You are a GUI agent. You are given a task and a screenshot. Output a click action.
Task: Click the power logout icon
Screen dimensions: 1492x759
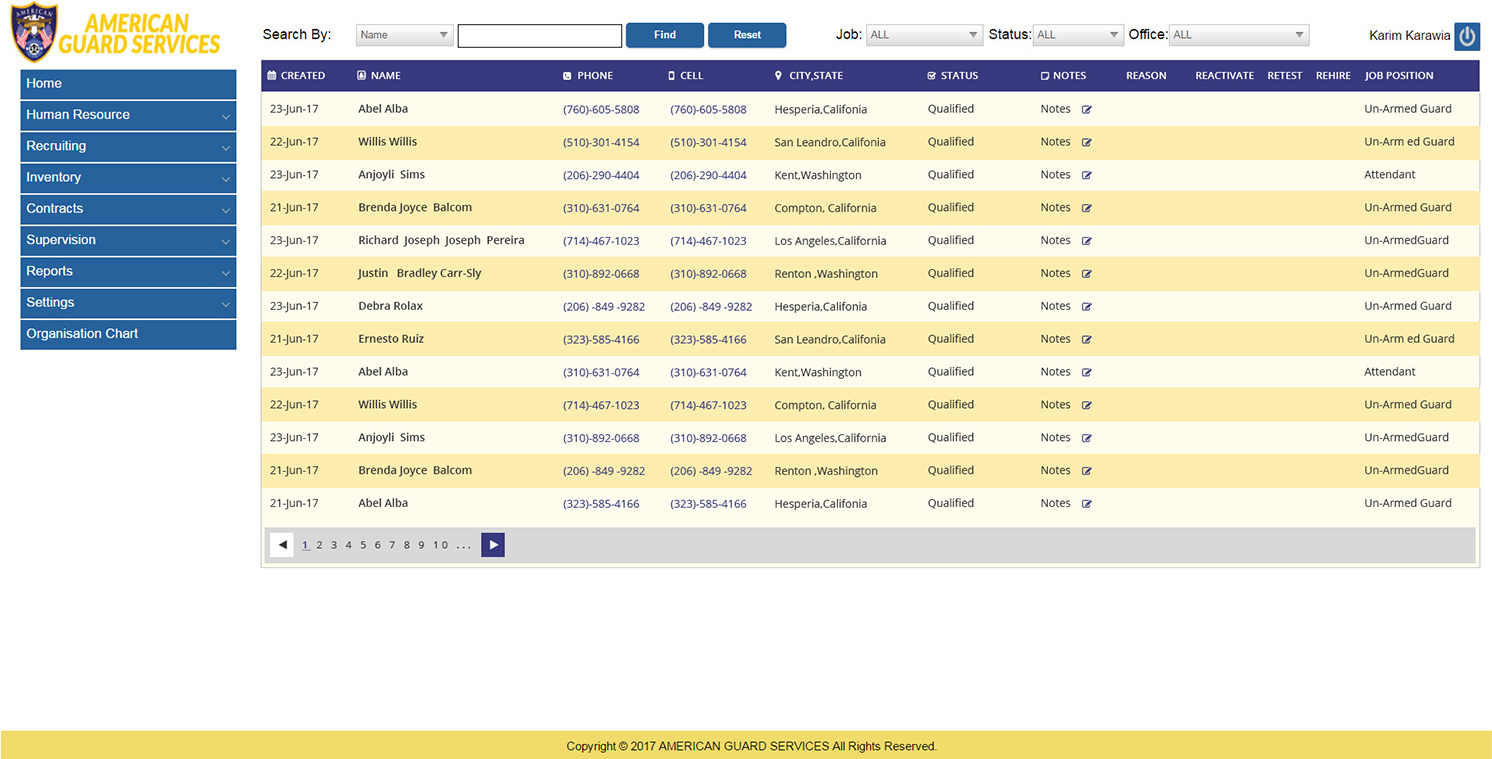coord(1466,36)
